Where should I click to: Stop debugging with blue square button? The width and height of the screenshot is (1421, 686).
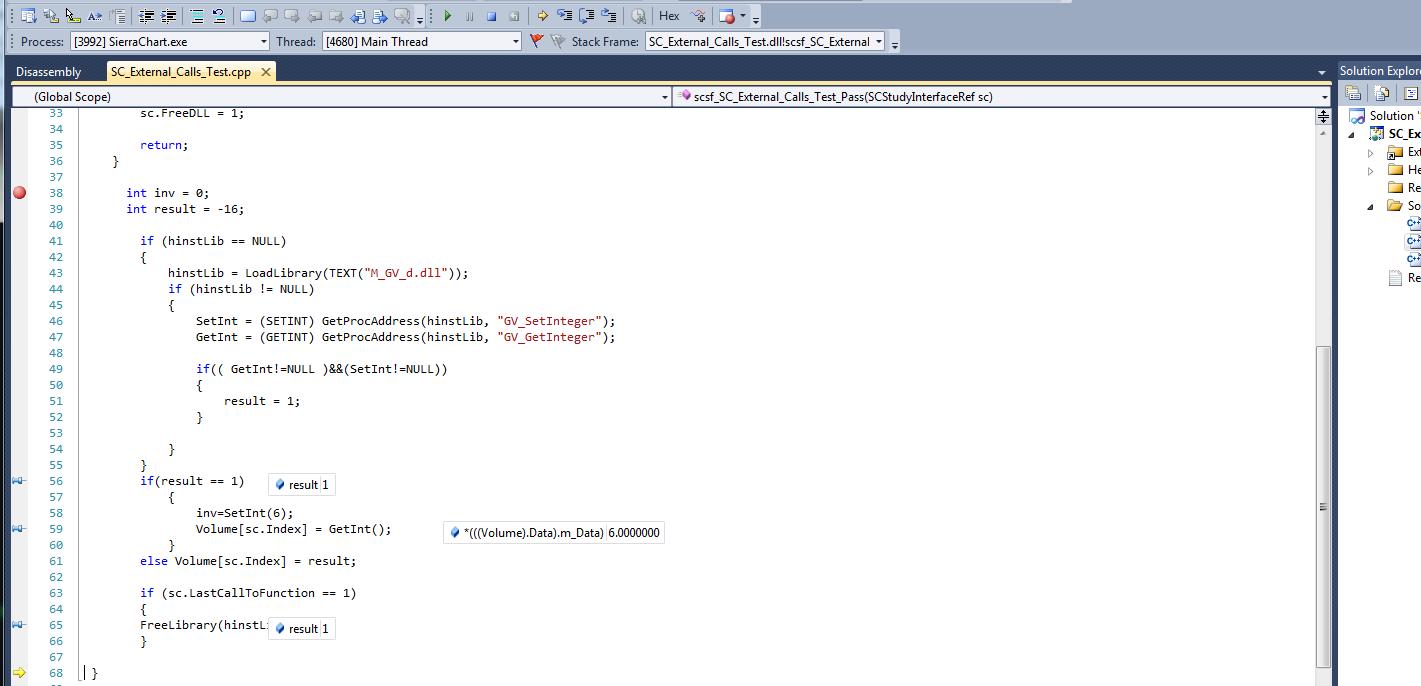(491, 16)
